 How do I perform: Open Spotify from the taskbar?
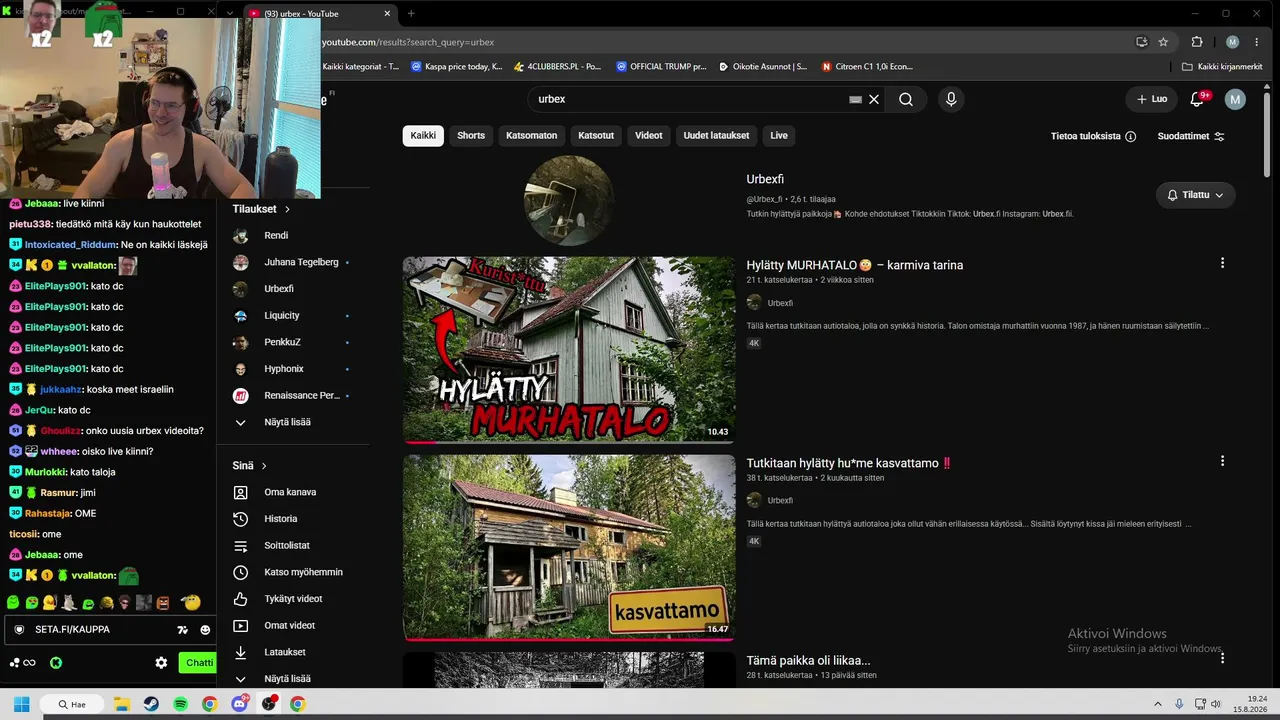[x=180, y=704]
